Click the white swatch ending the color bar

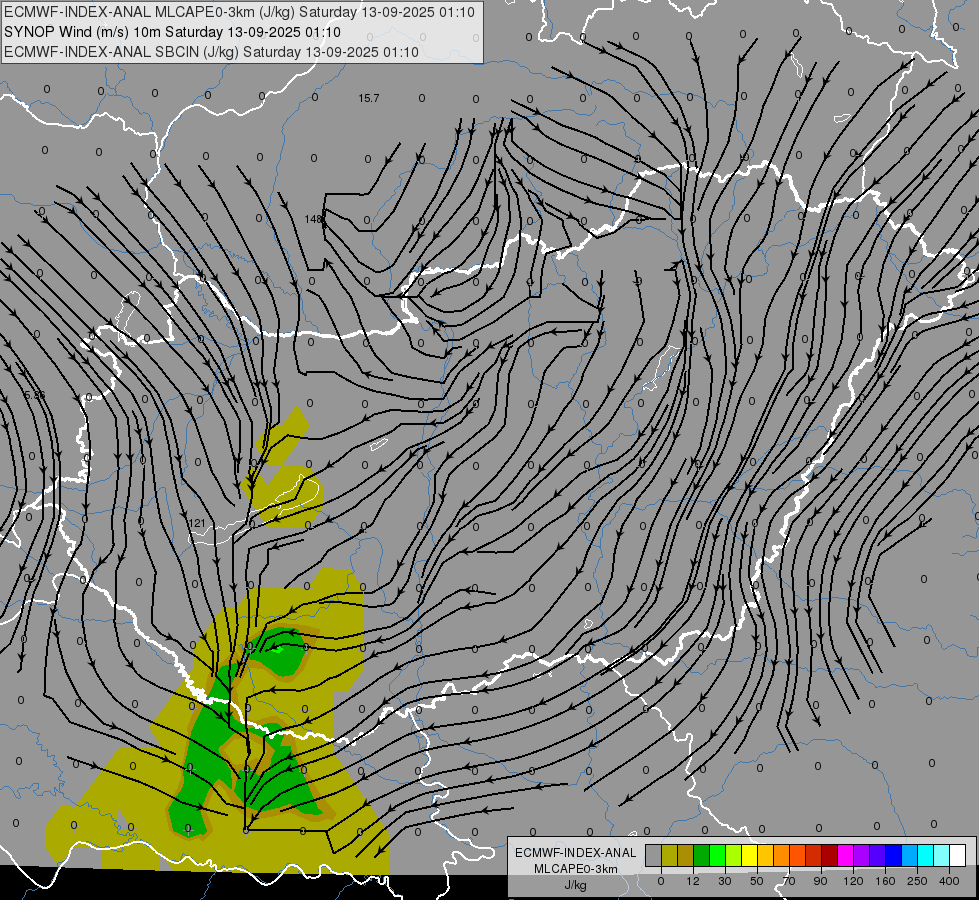point(958,855)
